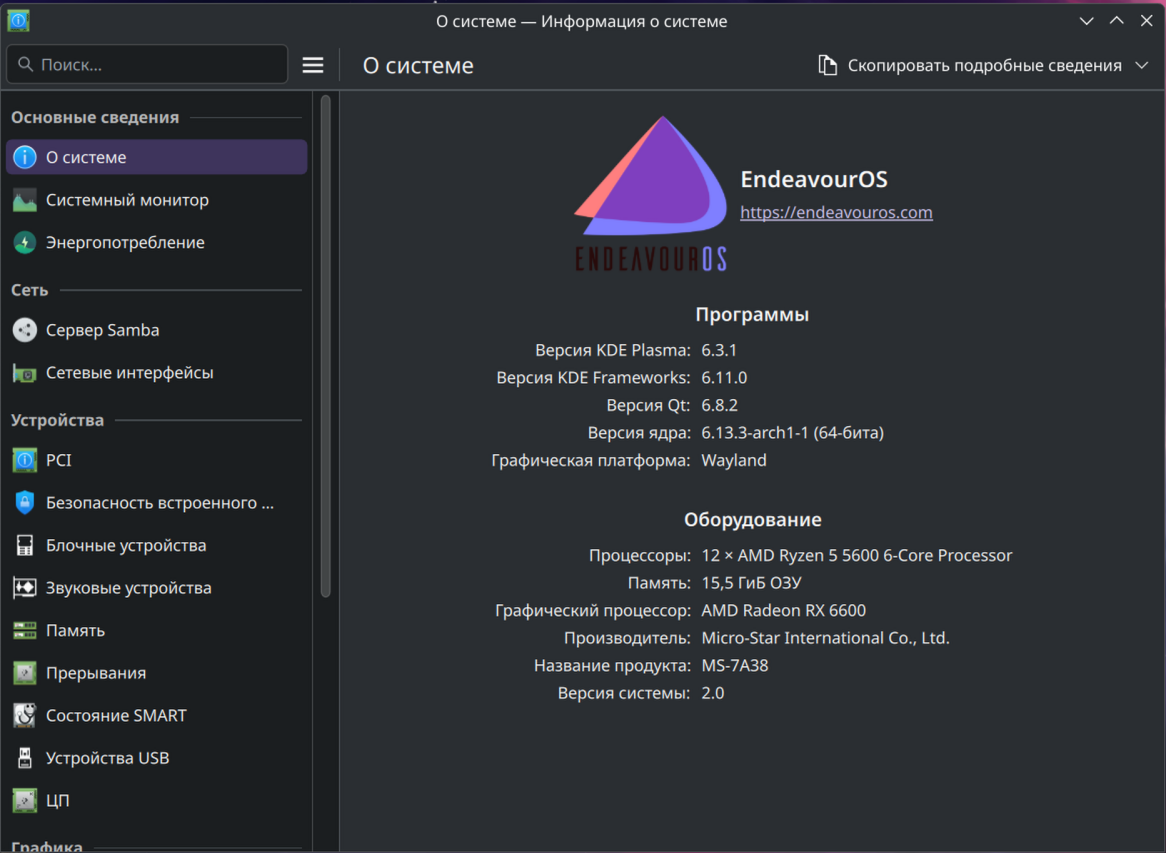
Task: Click the search magnifier icon
Action: (x=25, y=65)
